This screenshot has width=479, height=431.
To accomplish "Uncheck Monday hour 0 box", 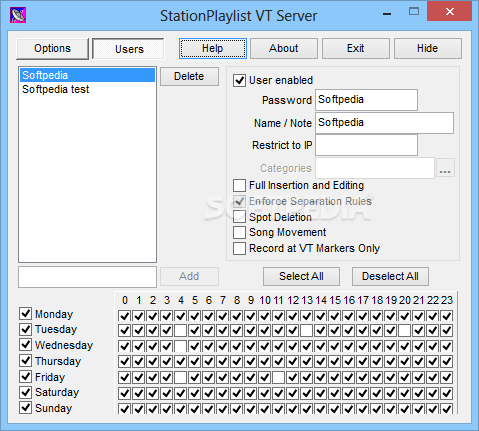I will [124, 316].
